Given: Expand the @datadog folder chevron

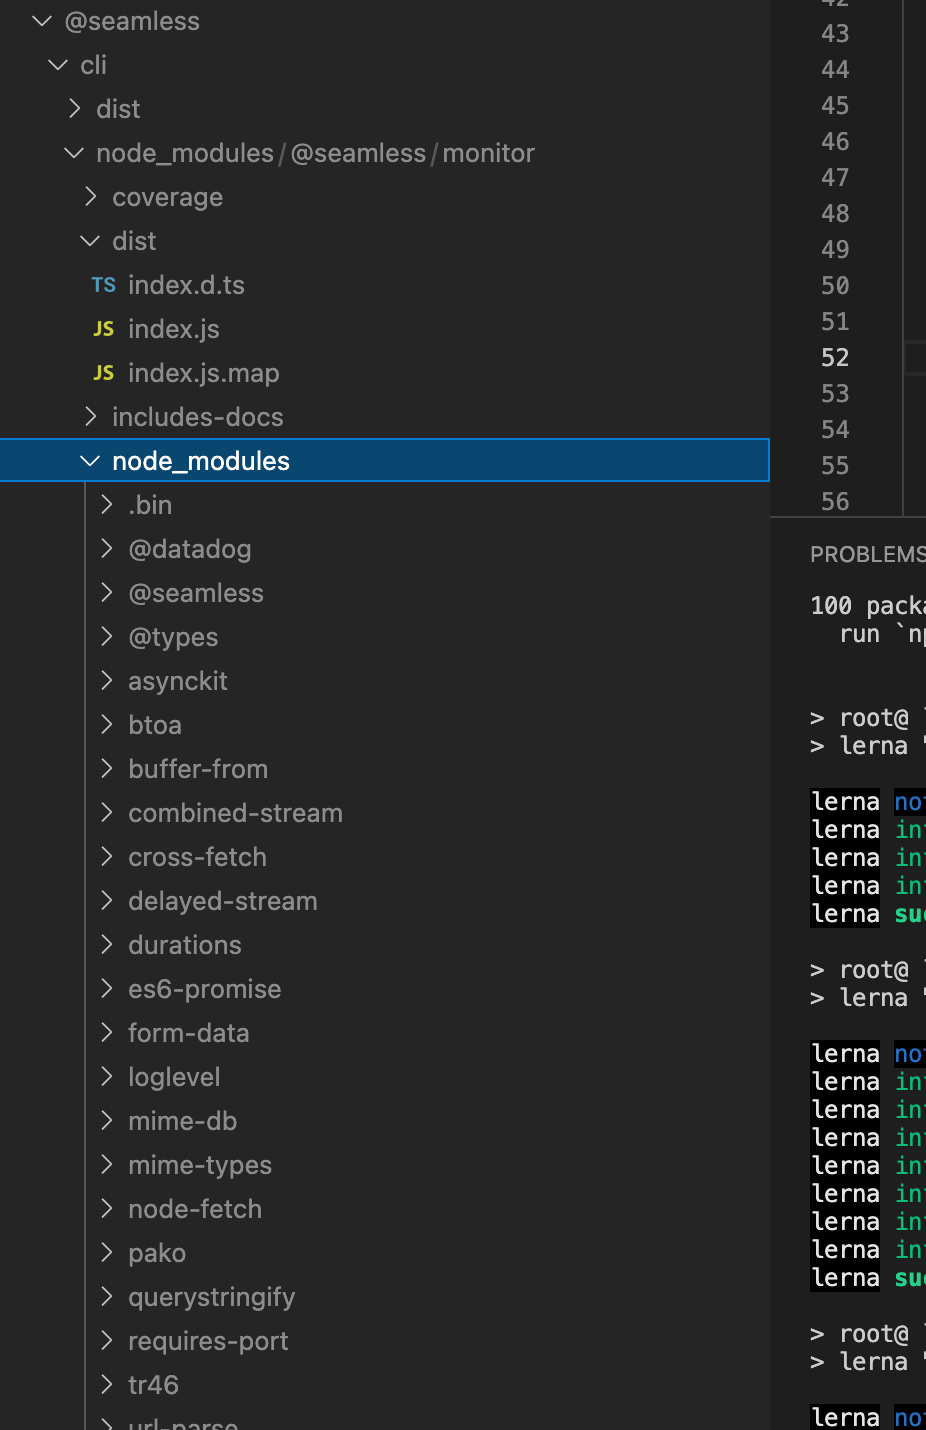Looking at the screenshot, I should click(x=106, y=549).
